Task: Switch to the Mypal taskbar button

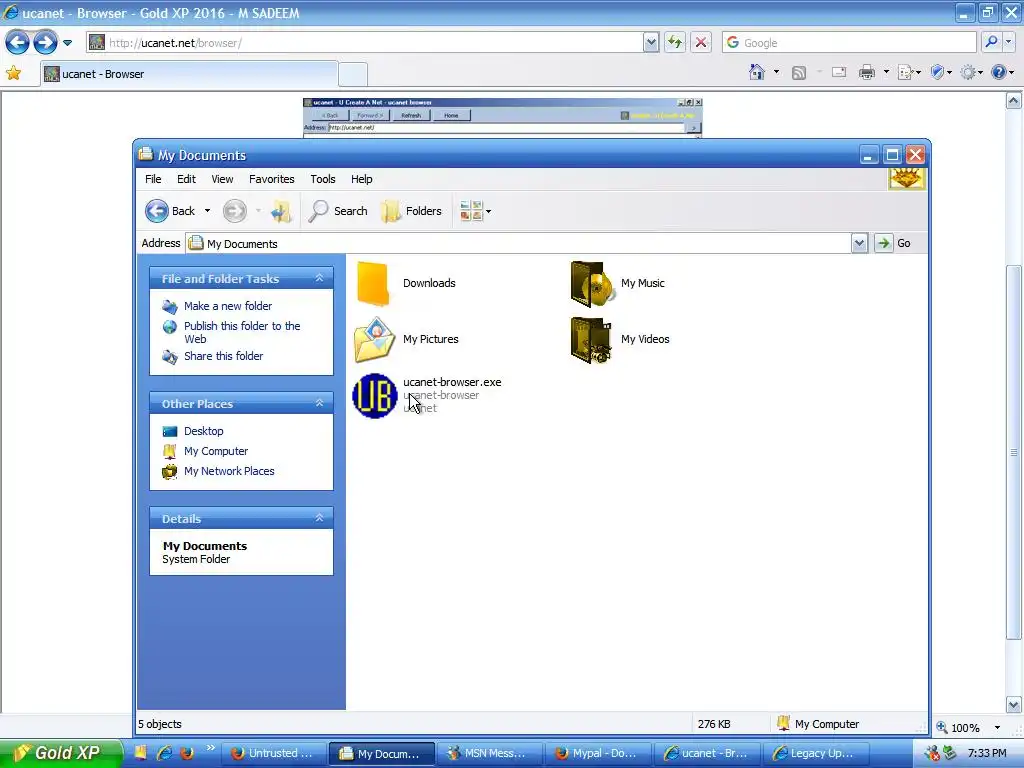Action: pos(598,754)
